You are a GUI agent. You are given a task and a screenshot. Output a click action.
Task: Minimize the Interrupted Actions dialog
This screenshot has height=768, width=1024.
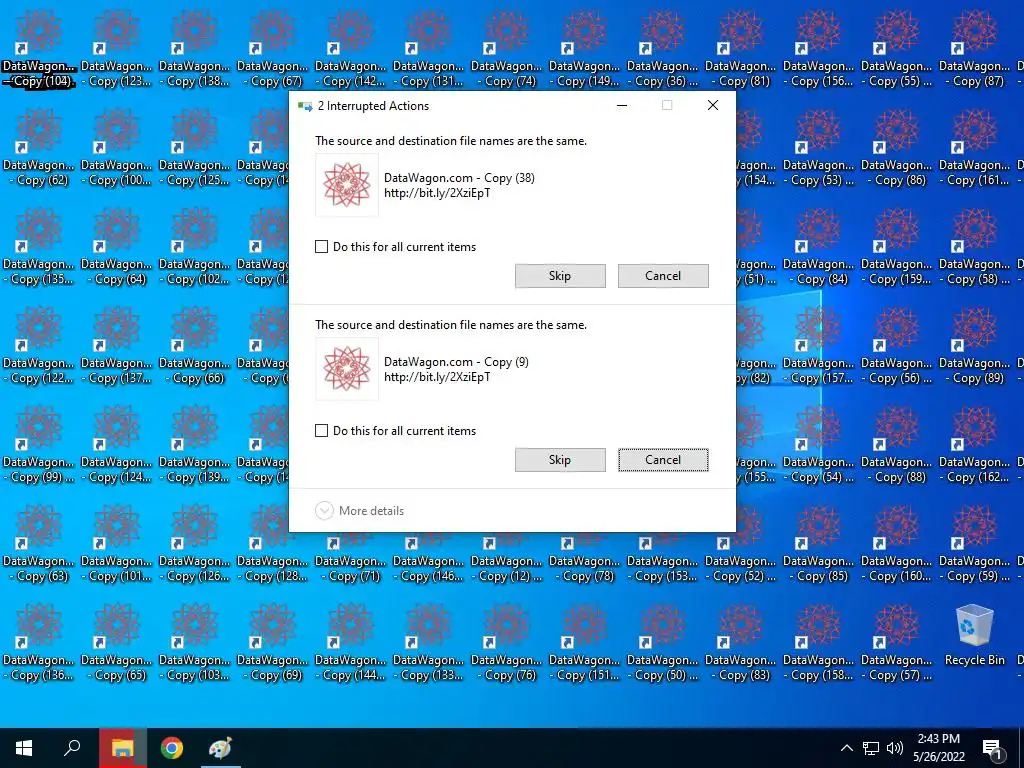(622, 105)
